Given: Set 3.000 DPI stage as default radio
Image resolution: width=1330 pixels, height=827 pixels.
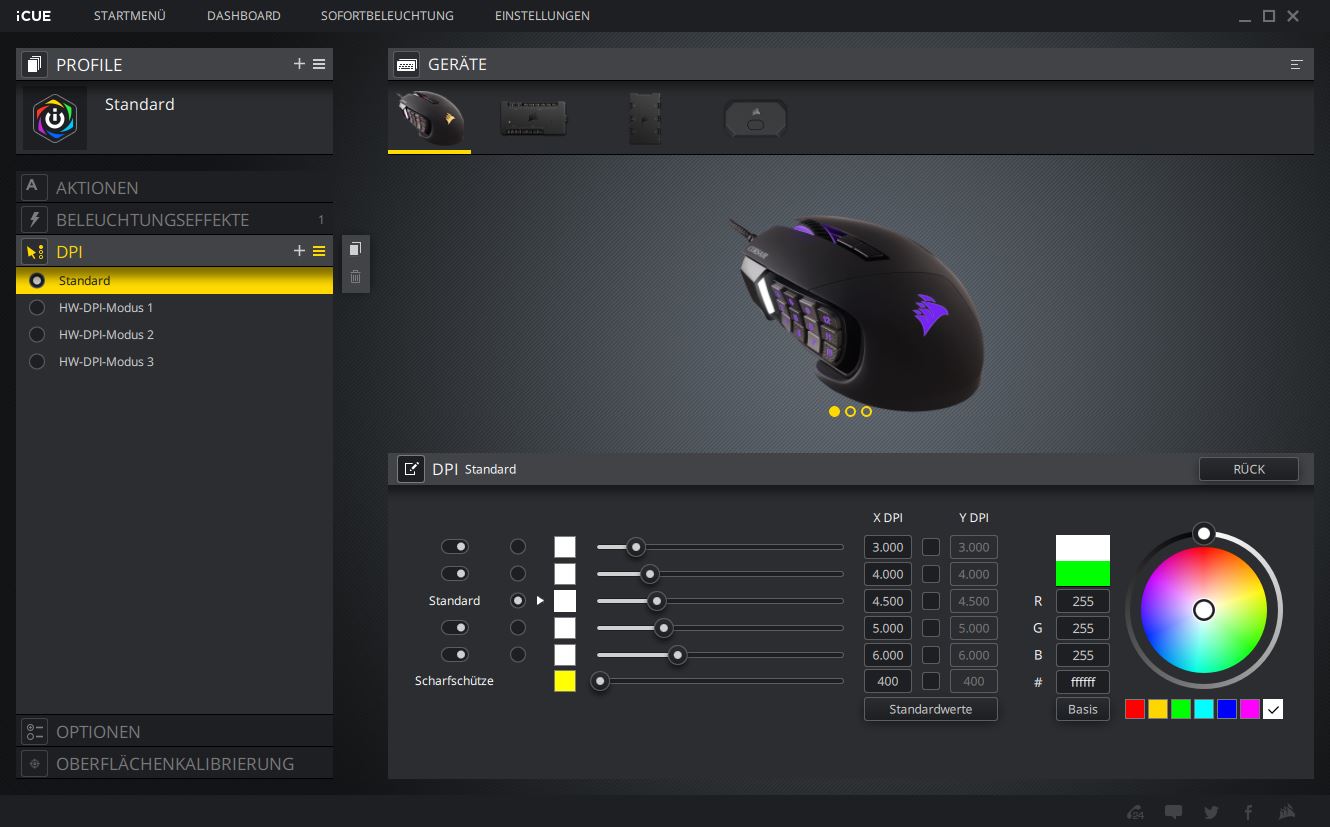Looking at the screenshot, I should pyautogui.click(x=518, y=547).
